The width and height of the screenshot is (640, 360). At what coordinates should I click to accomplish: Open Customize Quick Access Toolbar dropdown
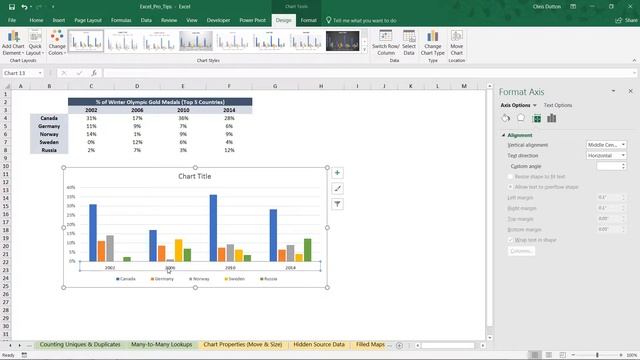(x=53, y=7)
